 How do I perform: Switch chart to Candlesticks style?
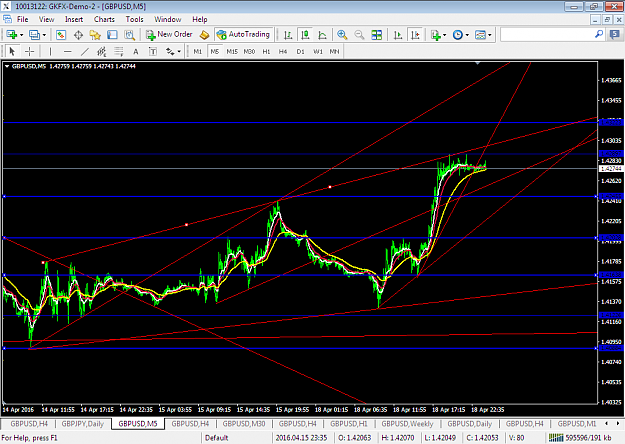pyautogui.click(x=305, y=35)
